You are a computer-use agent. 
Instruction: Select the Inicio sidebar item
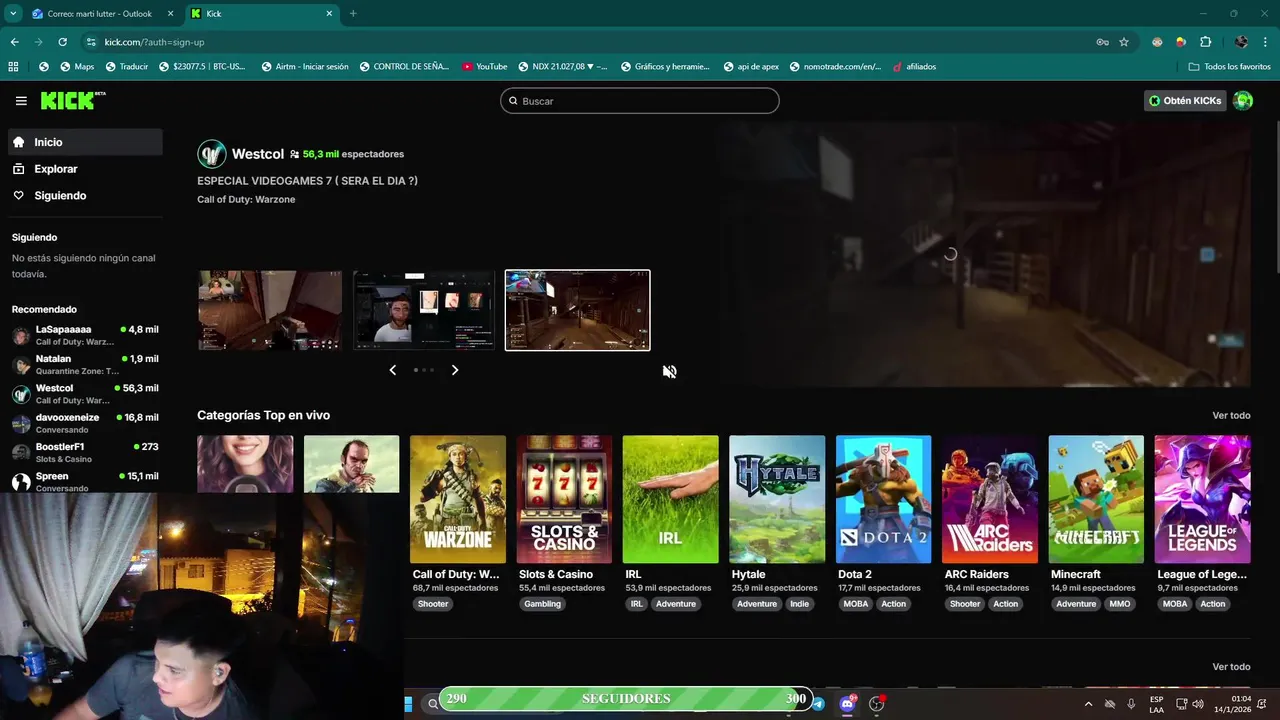(x=85, y=142)
